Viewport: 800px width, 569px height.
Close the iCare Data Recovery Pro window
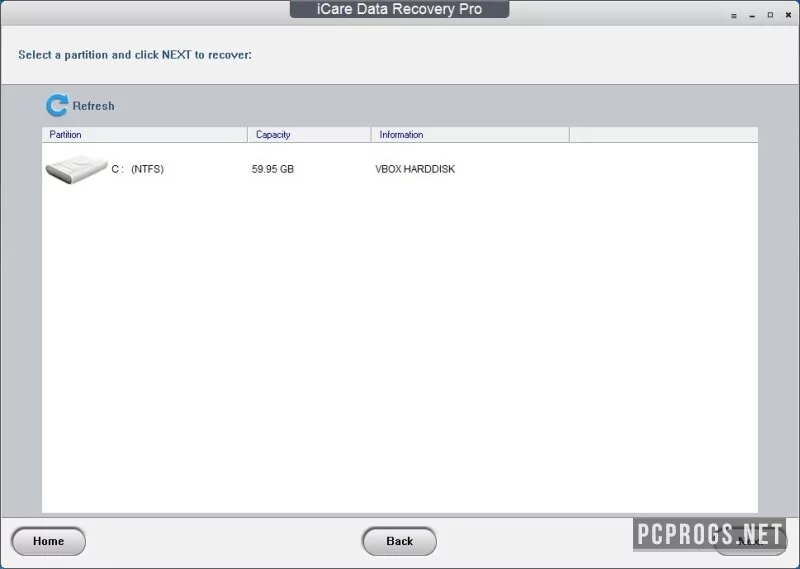pyautogui.click(x=788, y=15)
